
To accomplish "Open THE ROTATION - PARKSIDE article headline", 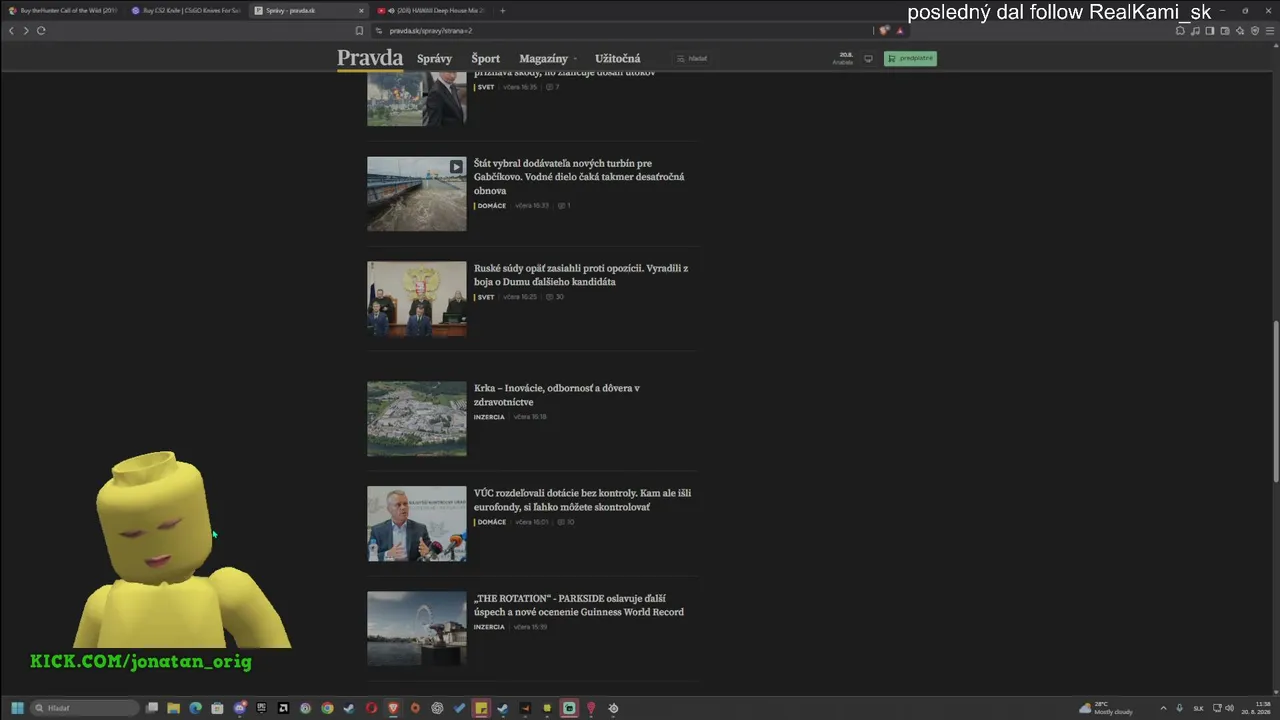I will [579, 605].
